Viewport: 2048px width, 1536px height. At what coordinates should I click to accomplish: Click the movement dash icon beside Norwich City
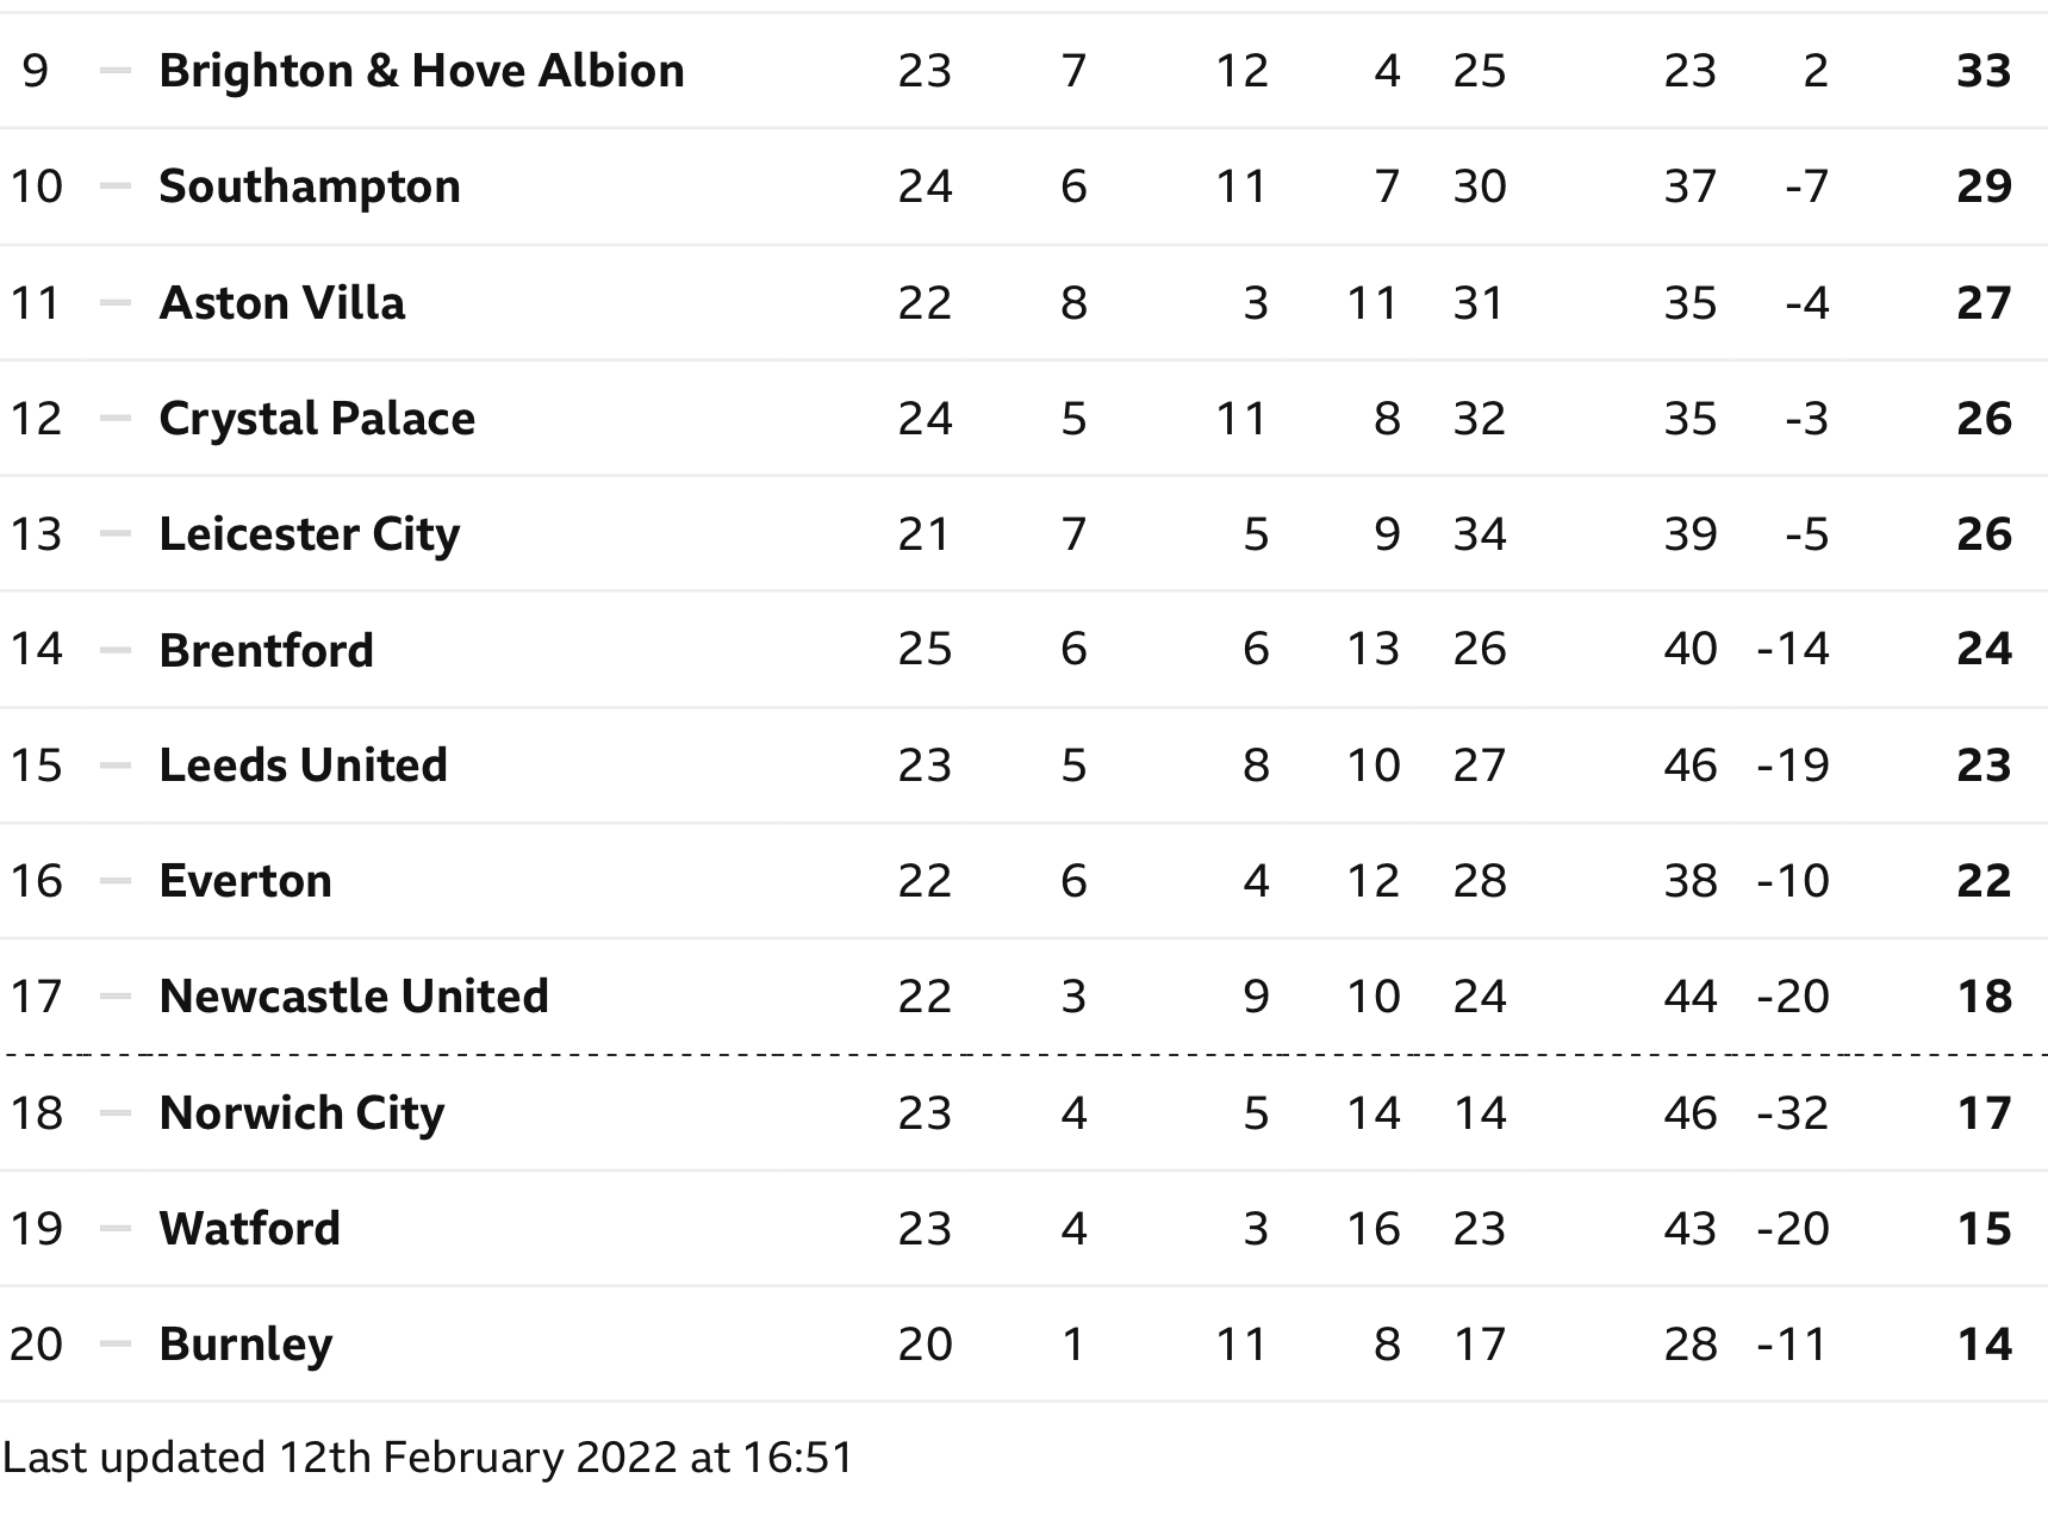click(x=116, y=1113)
